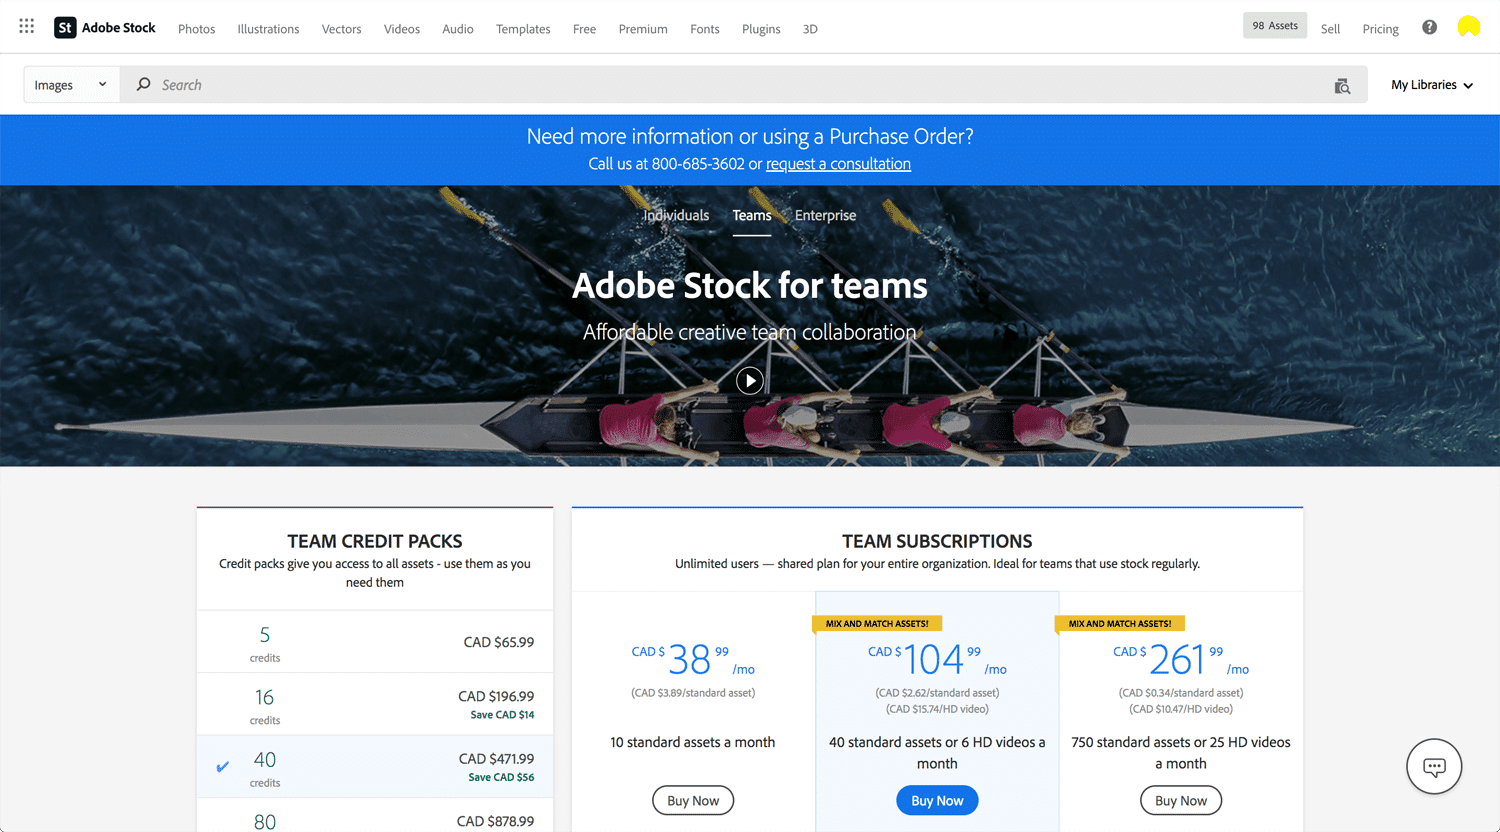Image resolution: width=1500 pixels, height=832 pixels.
Task: Click MIX AND MATCH badge on $104 plan
Action: (x=876, y=623)
